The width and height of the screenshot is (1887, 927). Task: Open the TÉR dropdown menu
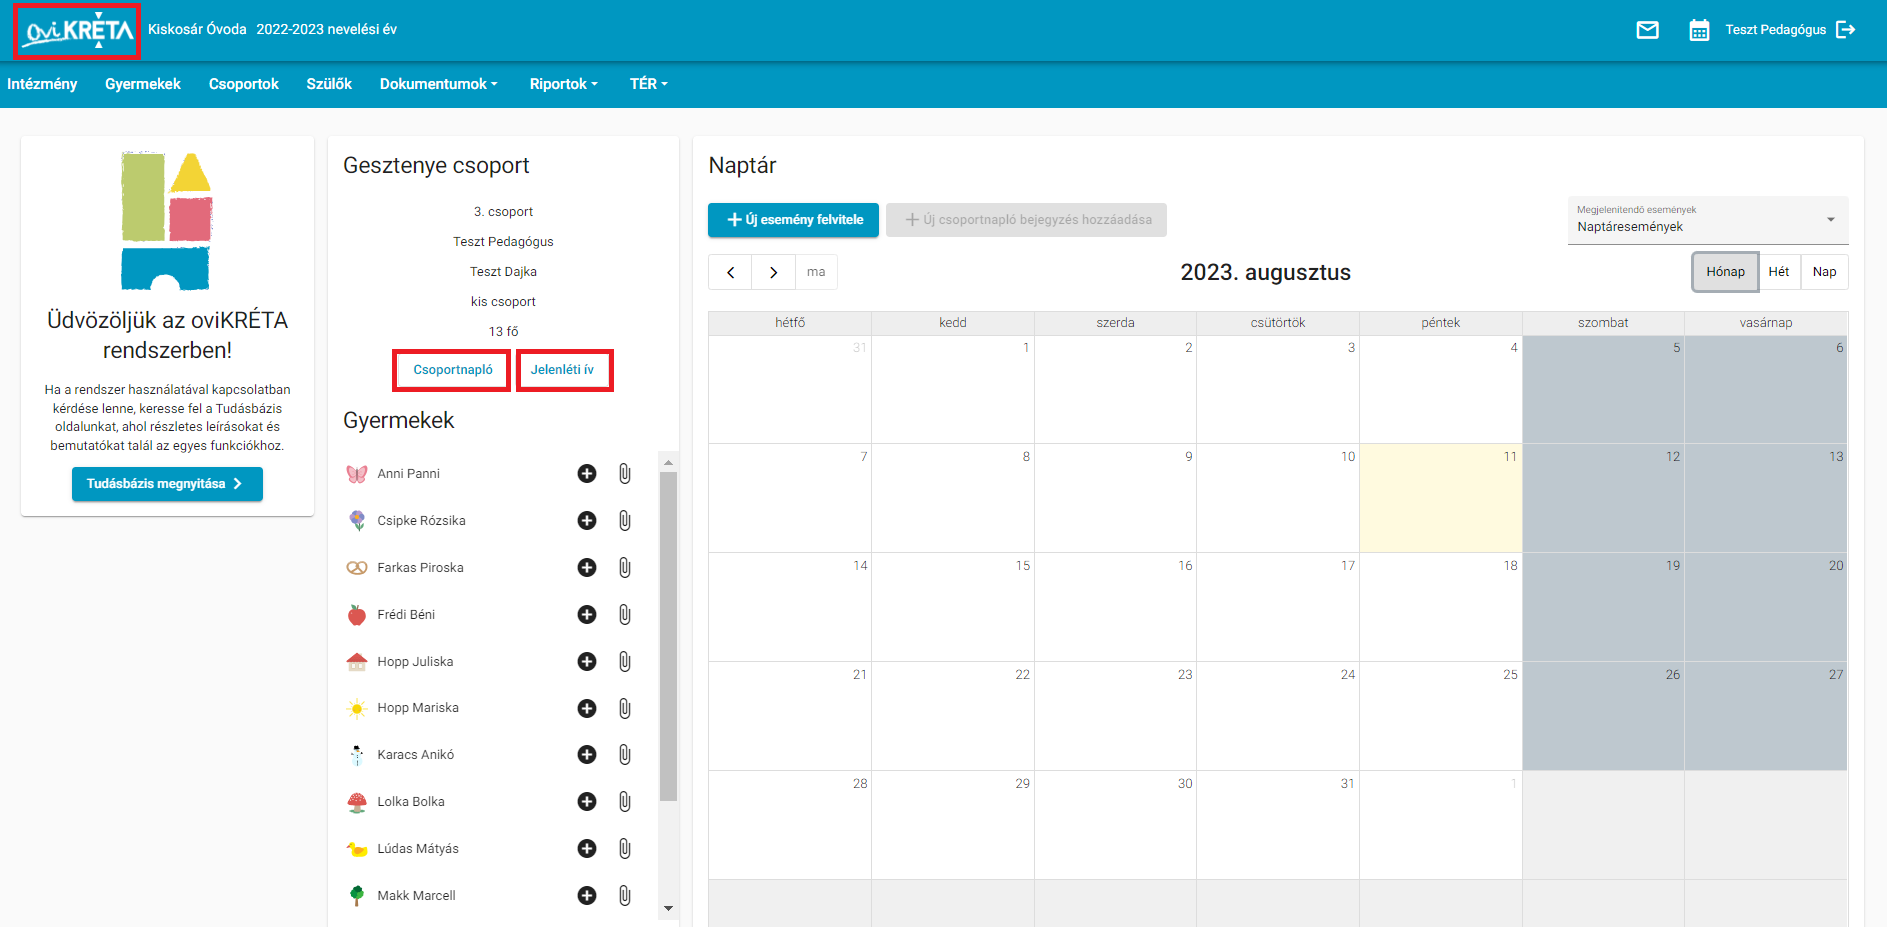click(x=649, y=84)
